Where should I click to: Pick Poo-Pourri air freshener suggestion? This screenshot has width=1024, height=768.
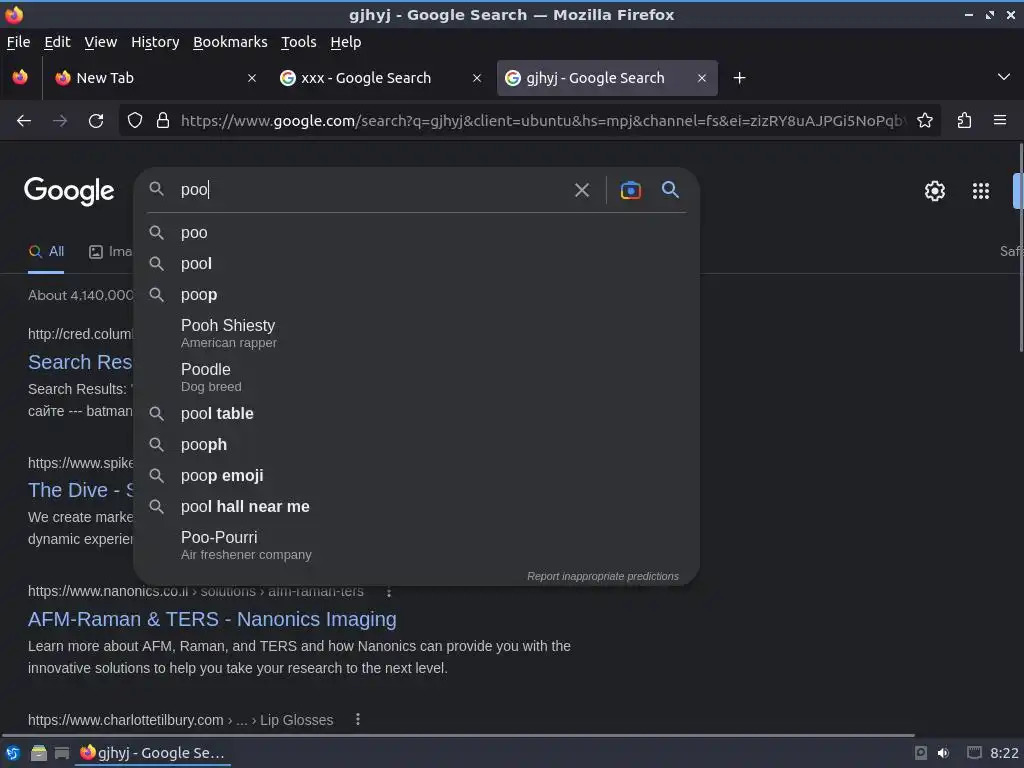click(416, 545)
